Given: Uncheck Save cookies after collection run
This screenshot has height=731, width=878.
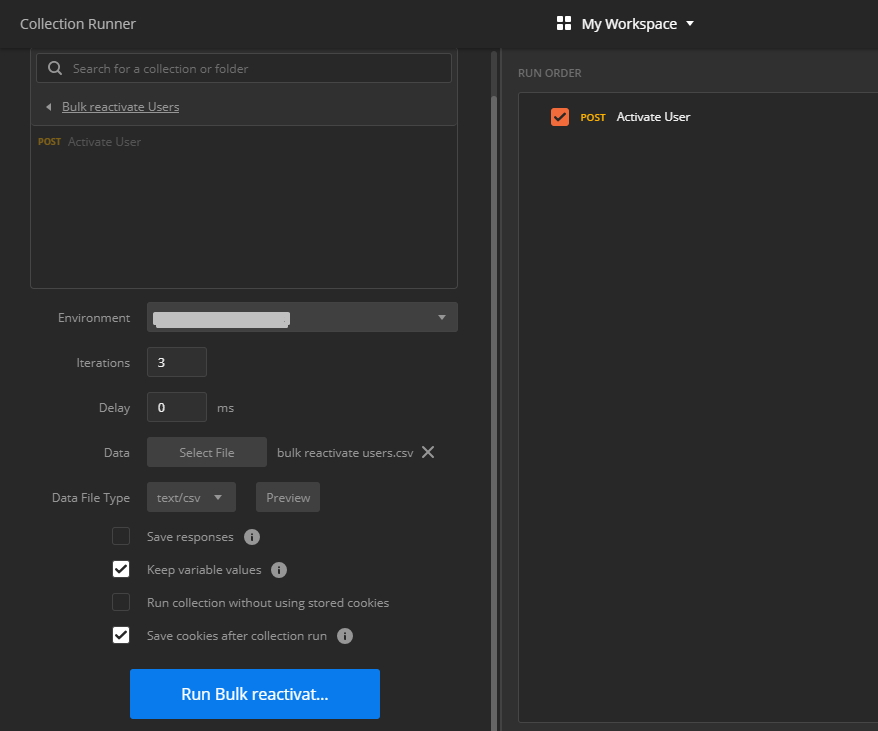Looking at the screenshot, I should [121, 636].
